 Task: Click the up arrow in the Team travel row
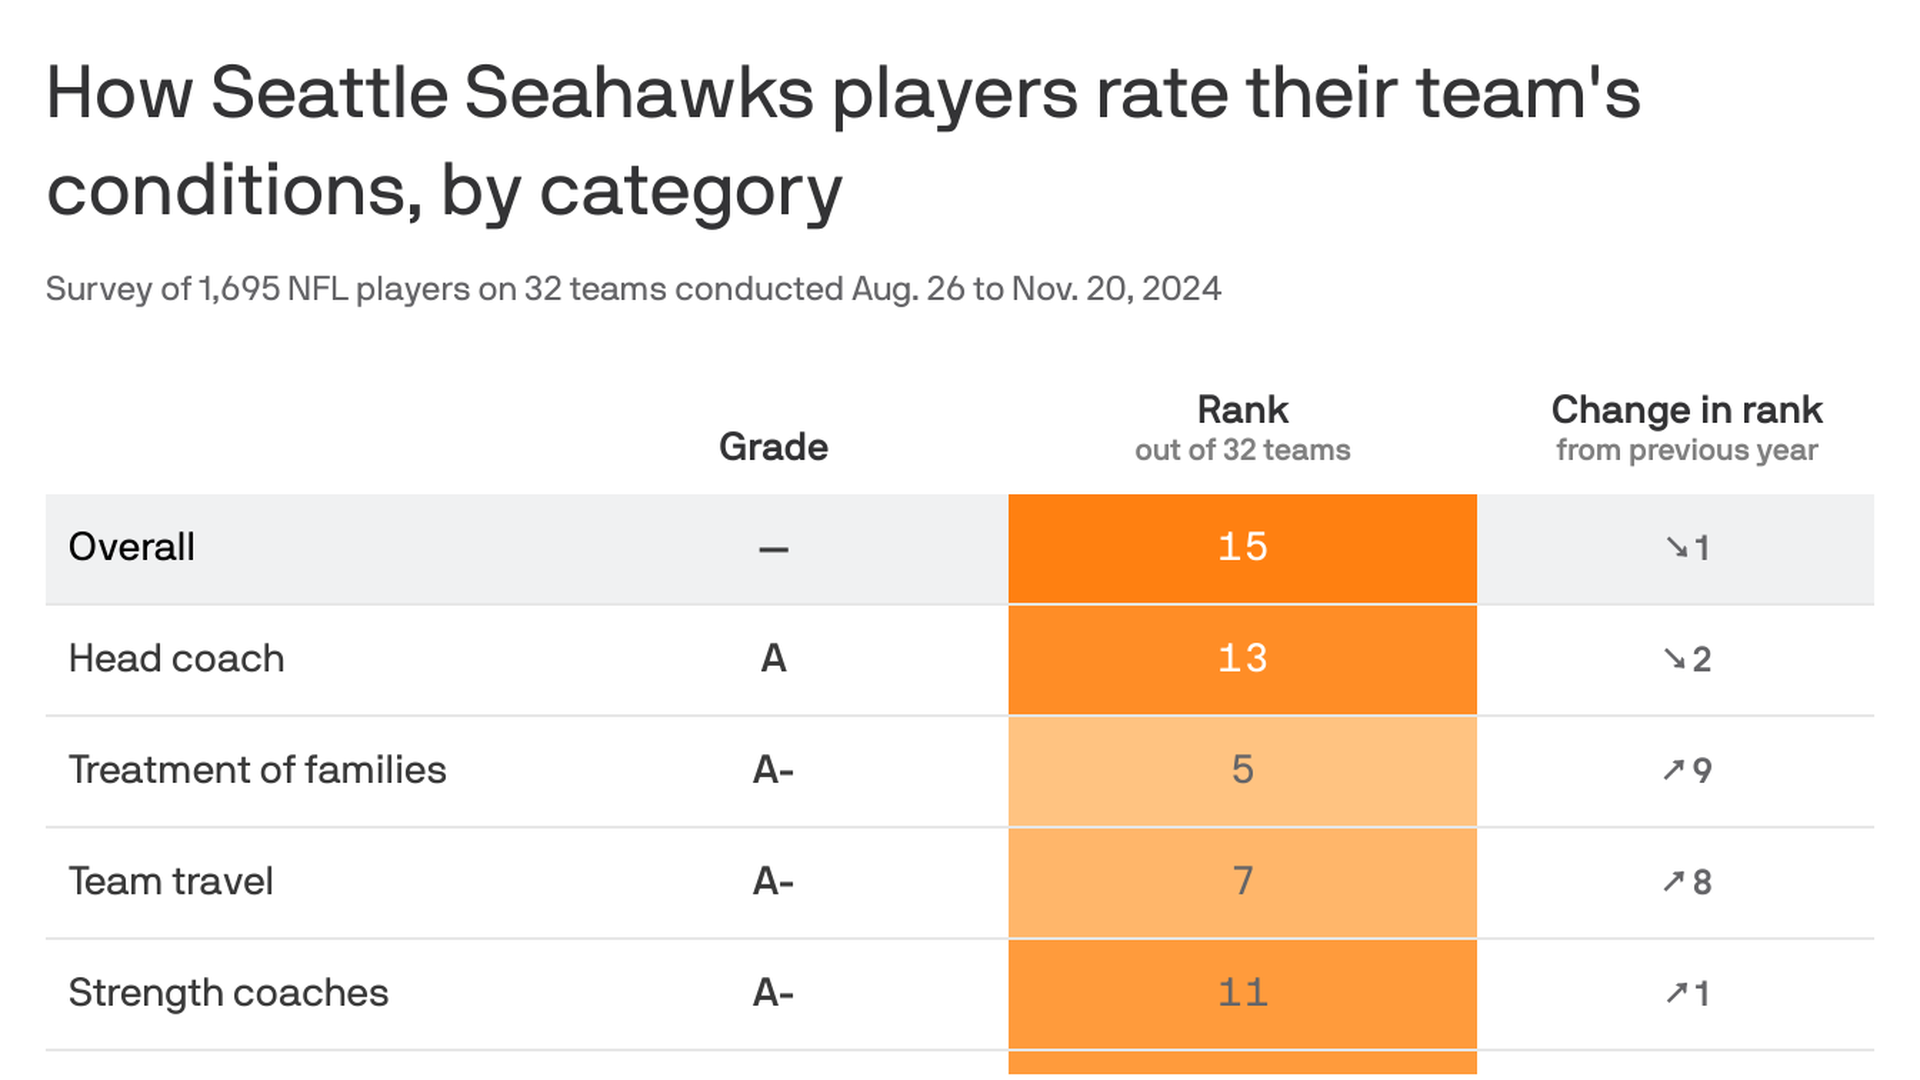tap(1674, 881)
